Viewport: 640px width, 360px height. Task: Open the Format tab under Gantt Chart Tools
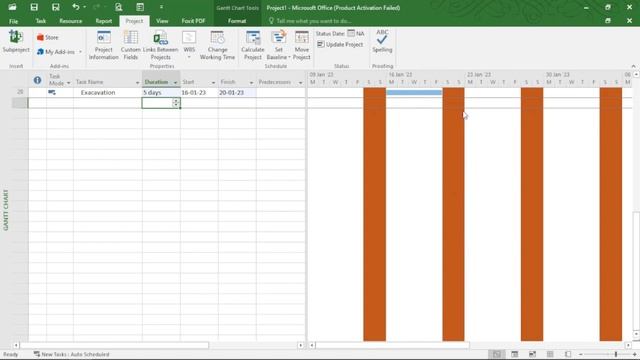pos(237,21)
